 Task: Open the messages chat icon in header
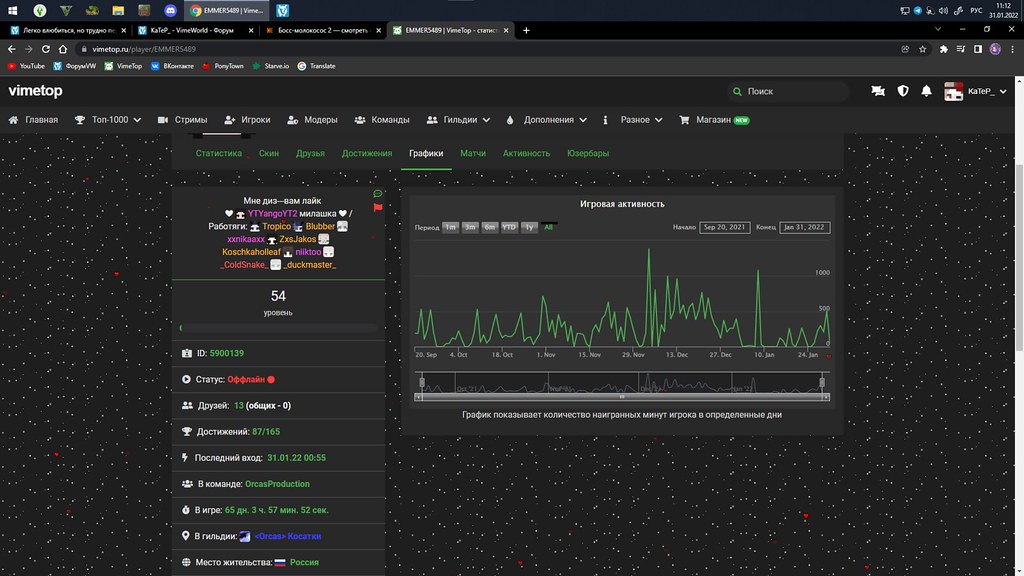coord(878,91)
